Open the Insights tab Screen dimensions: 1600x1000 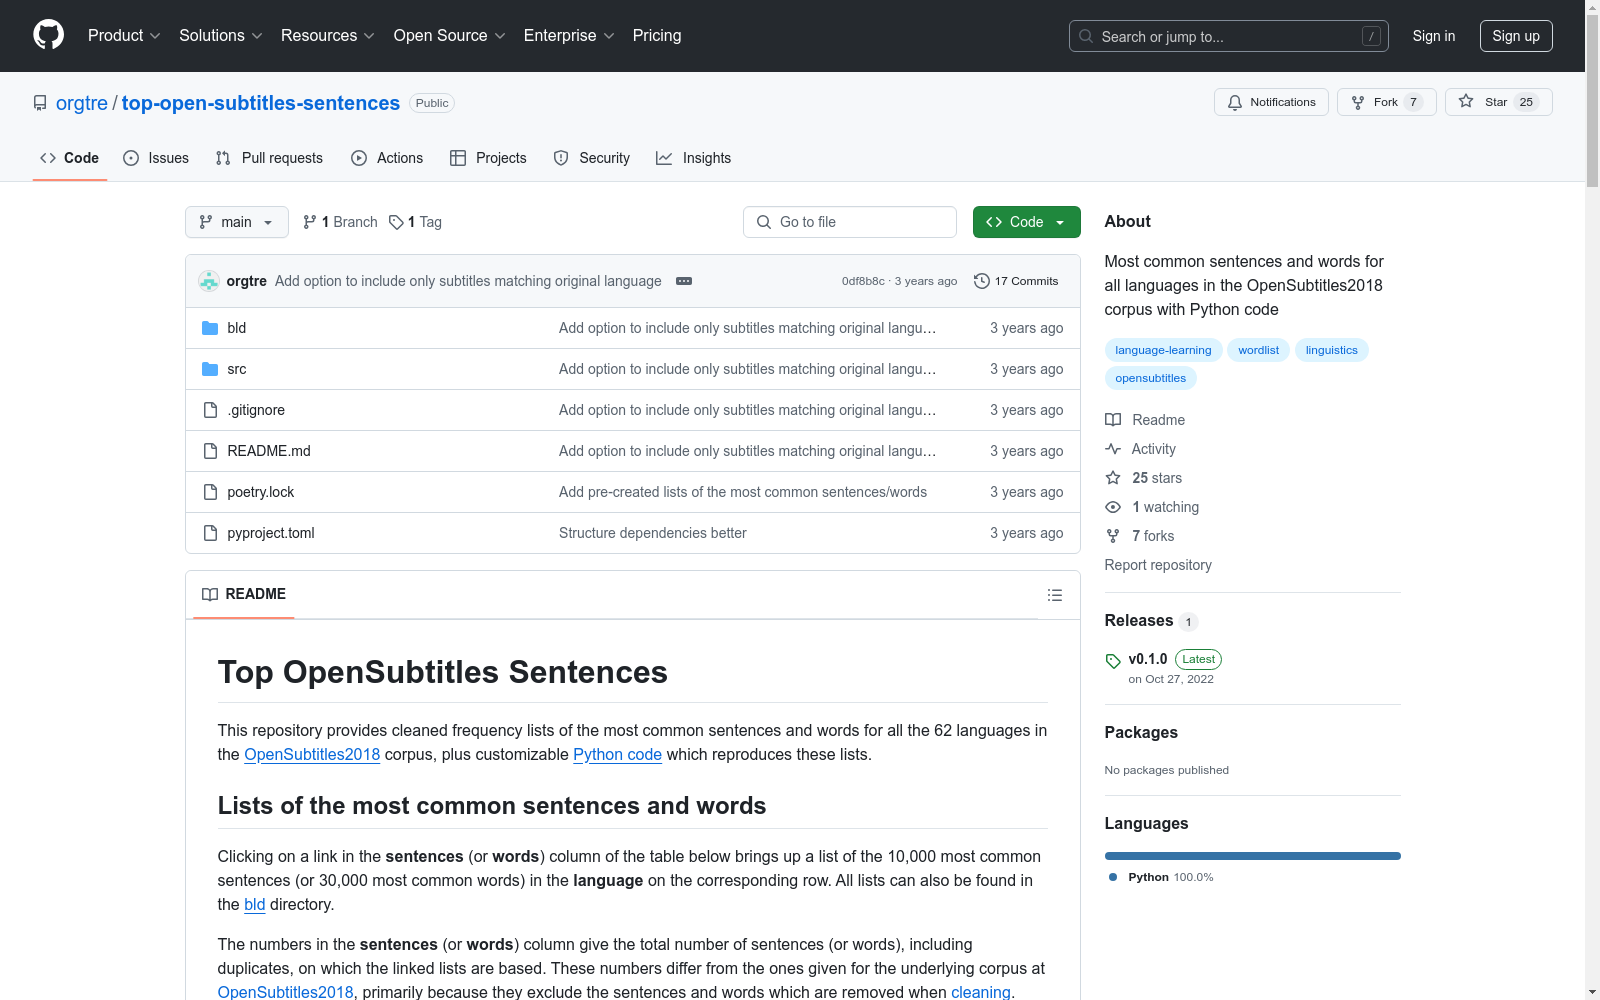click(x=694, y=158)
